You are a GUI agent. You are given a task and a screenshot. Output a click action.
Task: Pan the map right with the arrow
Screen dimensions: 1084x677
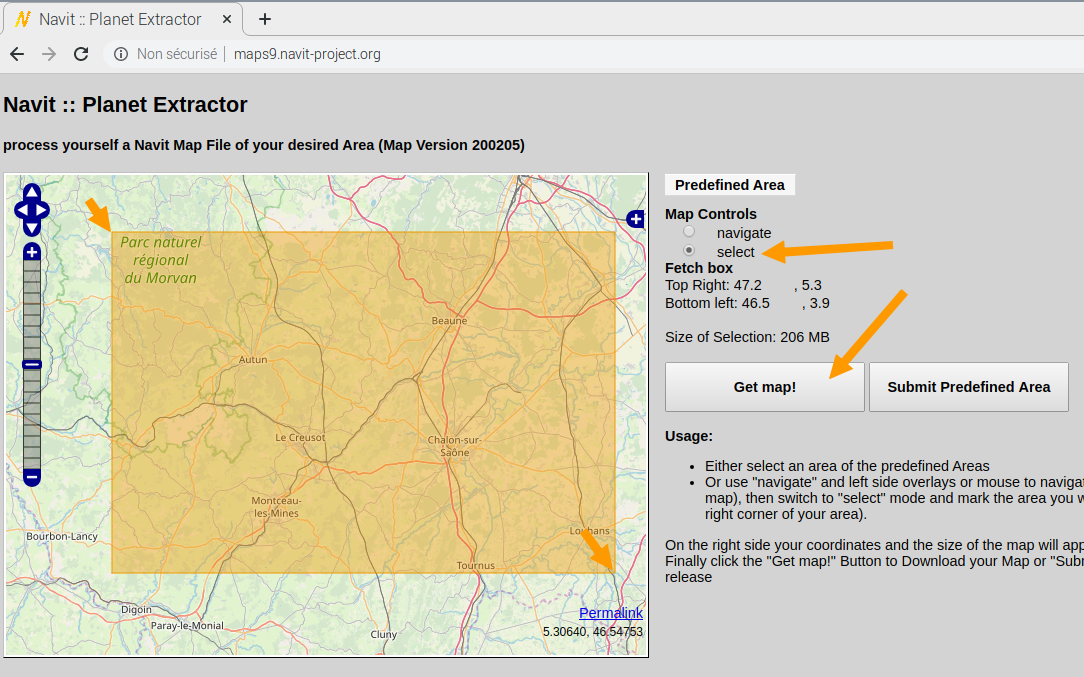click(41, 210)
